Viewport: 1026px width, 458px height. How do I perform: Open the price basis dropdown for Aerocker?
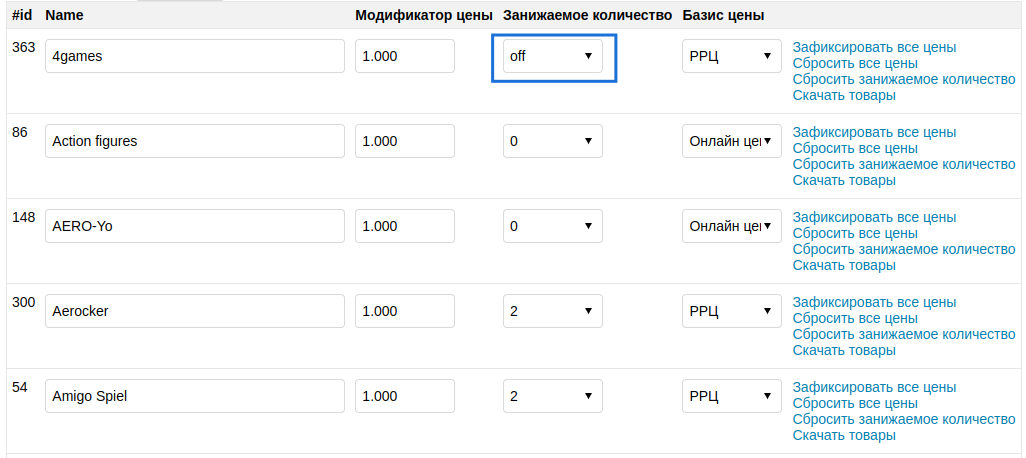731,311
